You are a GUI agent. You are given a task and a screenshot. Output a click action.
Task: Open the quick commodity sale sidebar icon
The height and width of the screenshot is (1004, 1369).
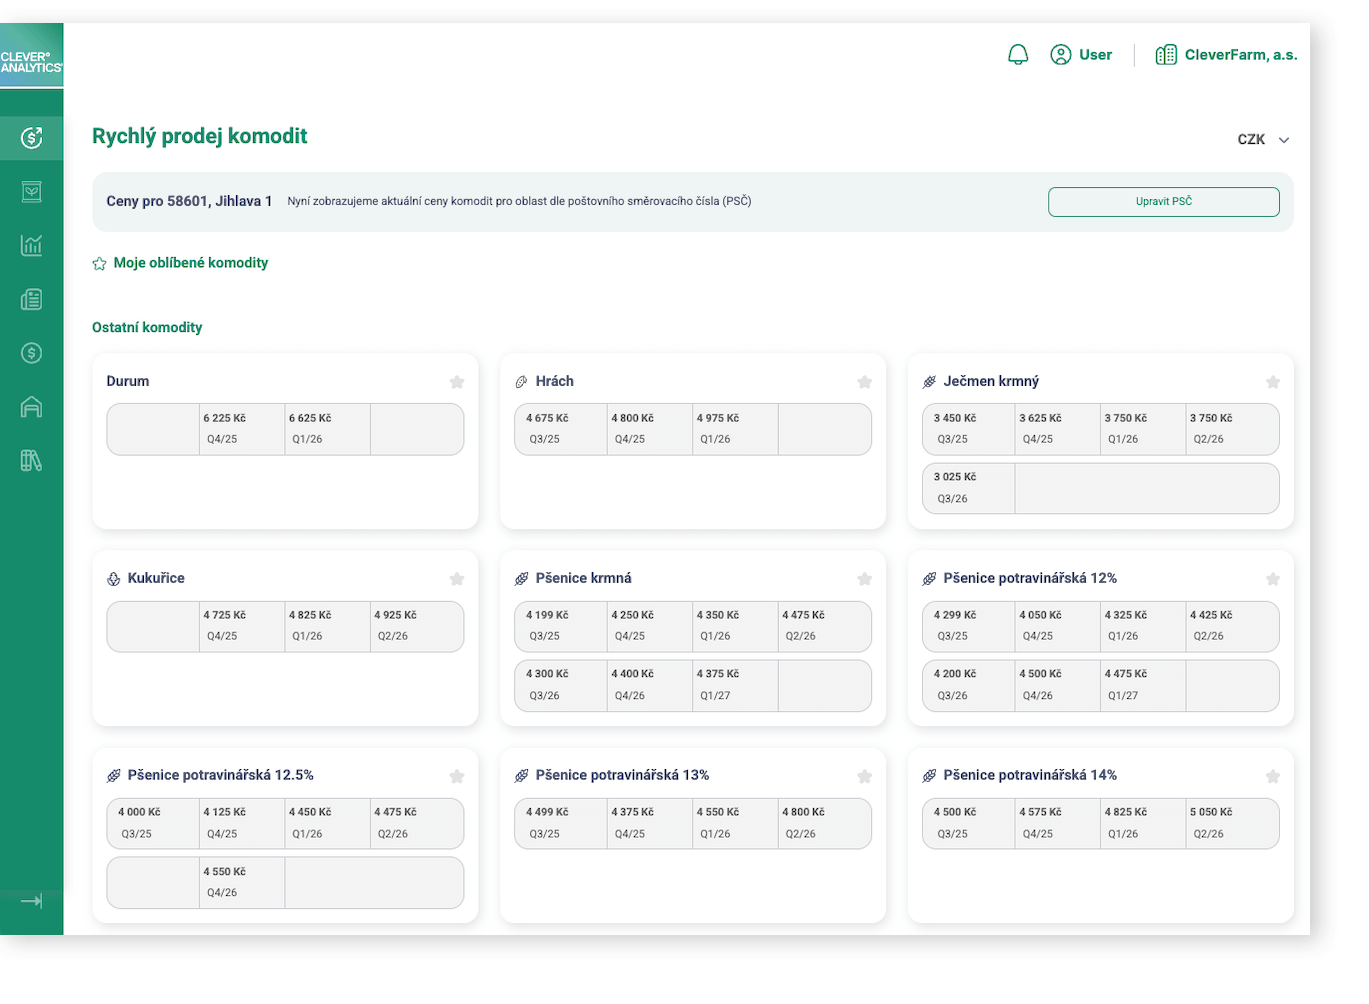pyautogui.click(x=31, y=137)
